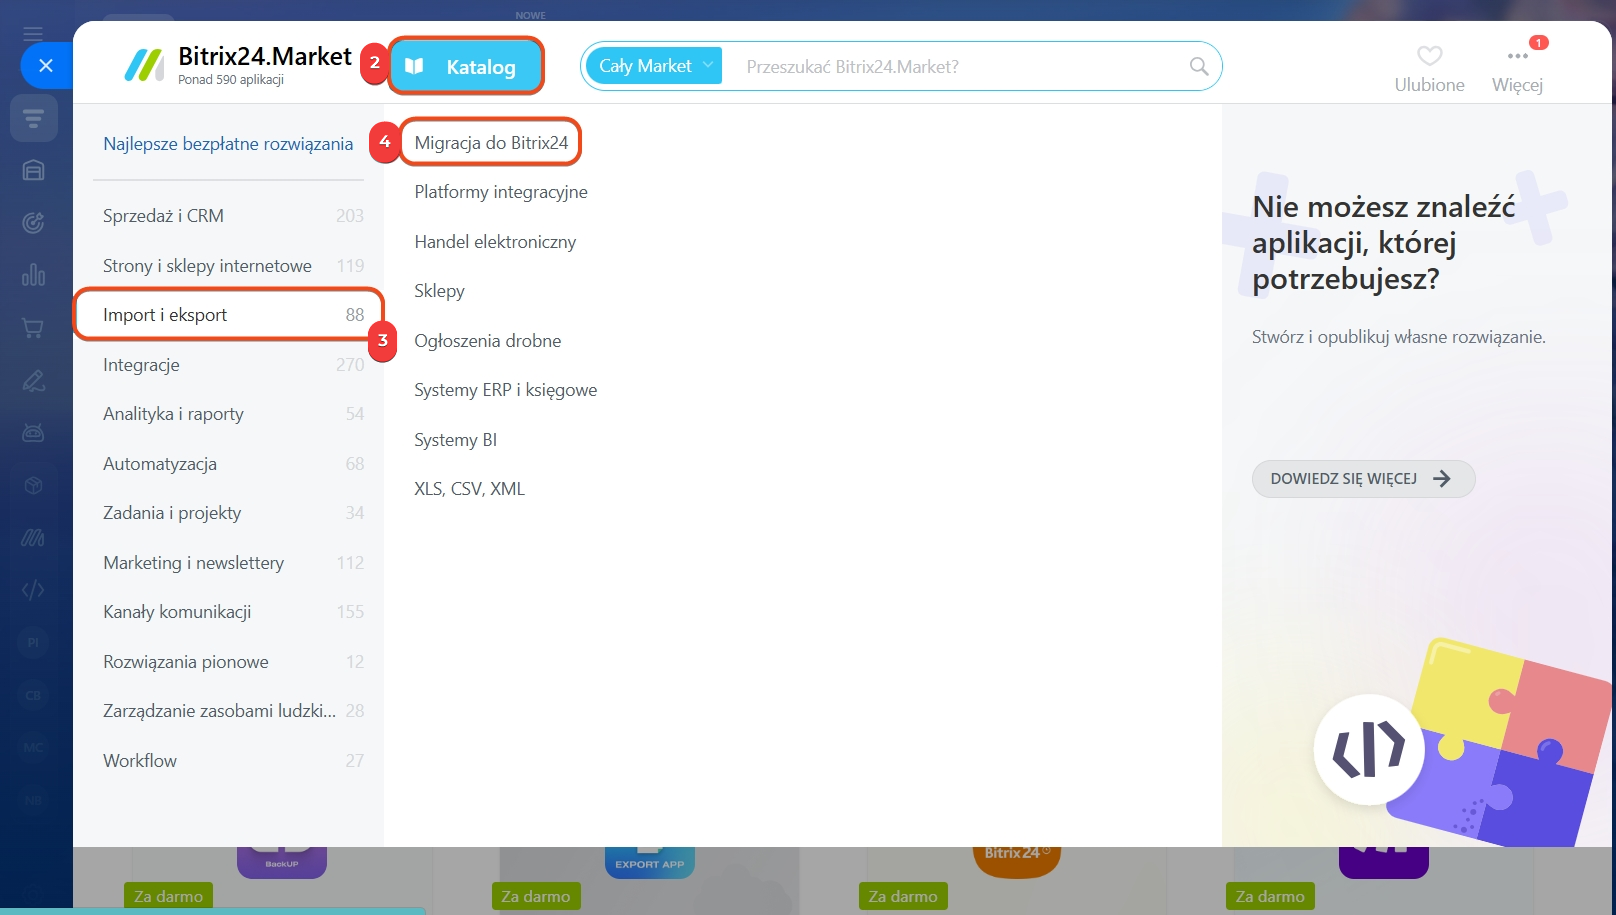
Task: Open Ulubione favorites heart icon
Action: pyautogui.click(x=1430, y=56)
